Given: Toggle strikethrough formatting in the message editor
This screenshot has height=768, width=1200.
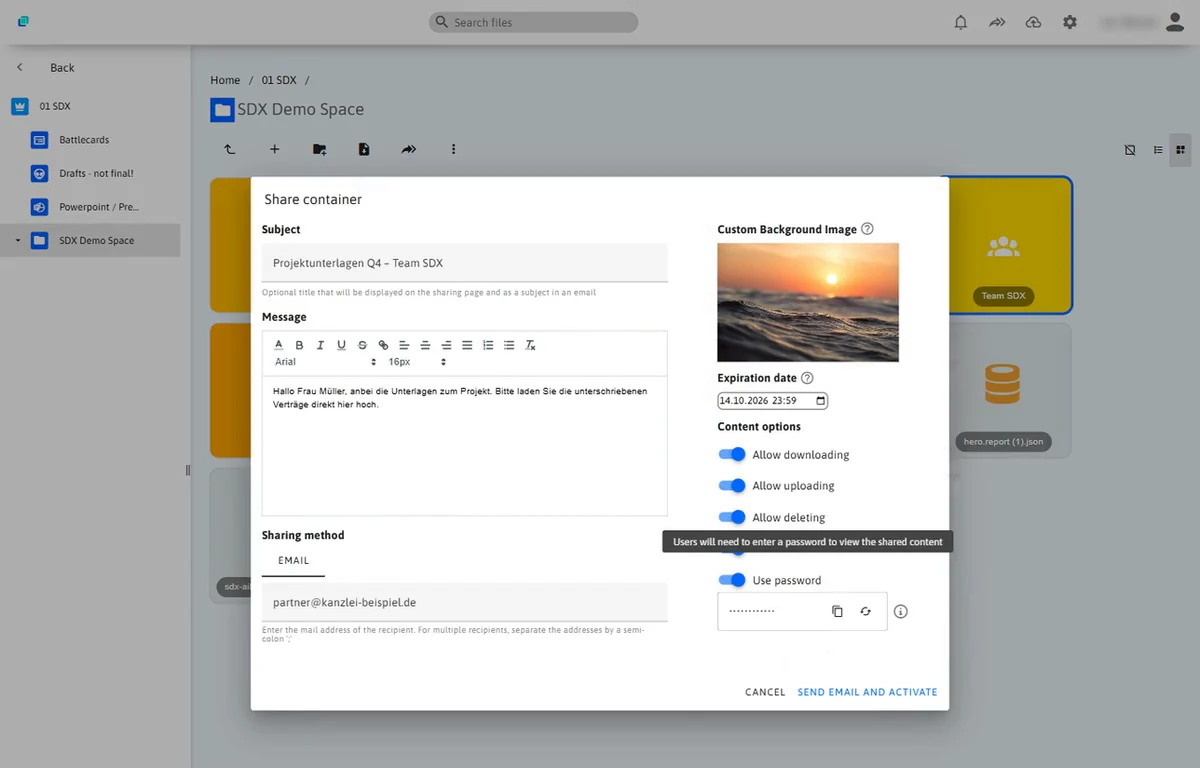Looking at the screenshot, I should 362,345.
